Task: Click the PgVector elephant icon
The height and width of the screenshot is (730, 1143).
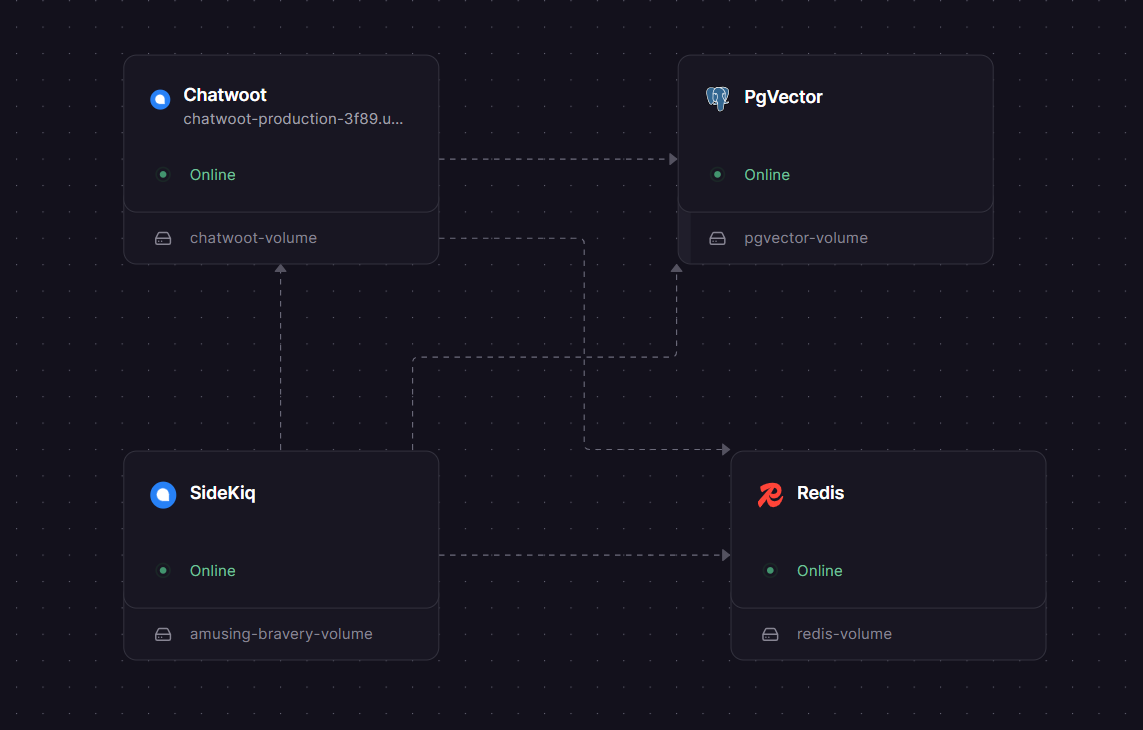Action: [x=717, y=97]
